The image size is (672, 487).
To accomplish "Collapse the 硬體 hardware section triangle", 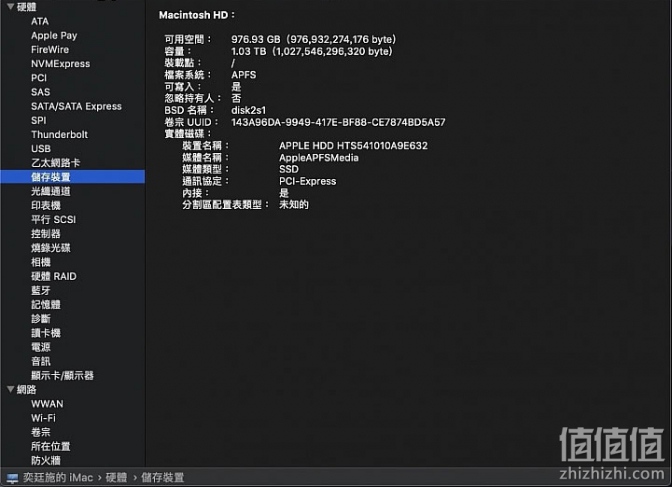I will (x=11, y=6).
